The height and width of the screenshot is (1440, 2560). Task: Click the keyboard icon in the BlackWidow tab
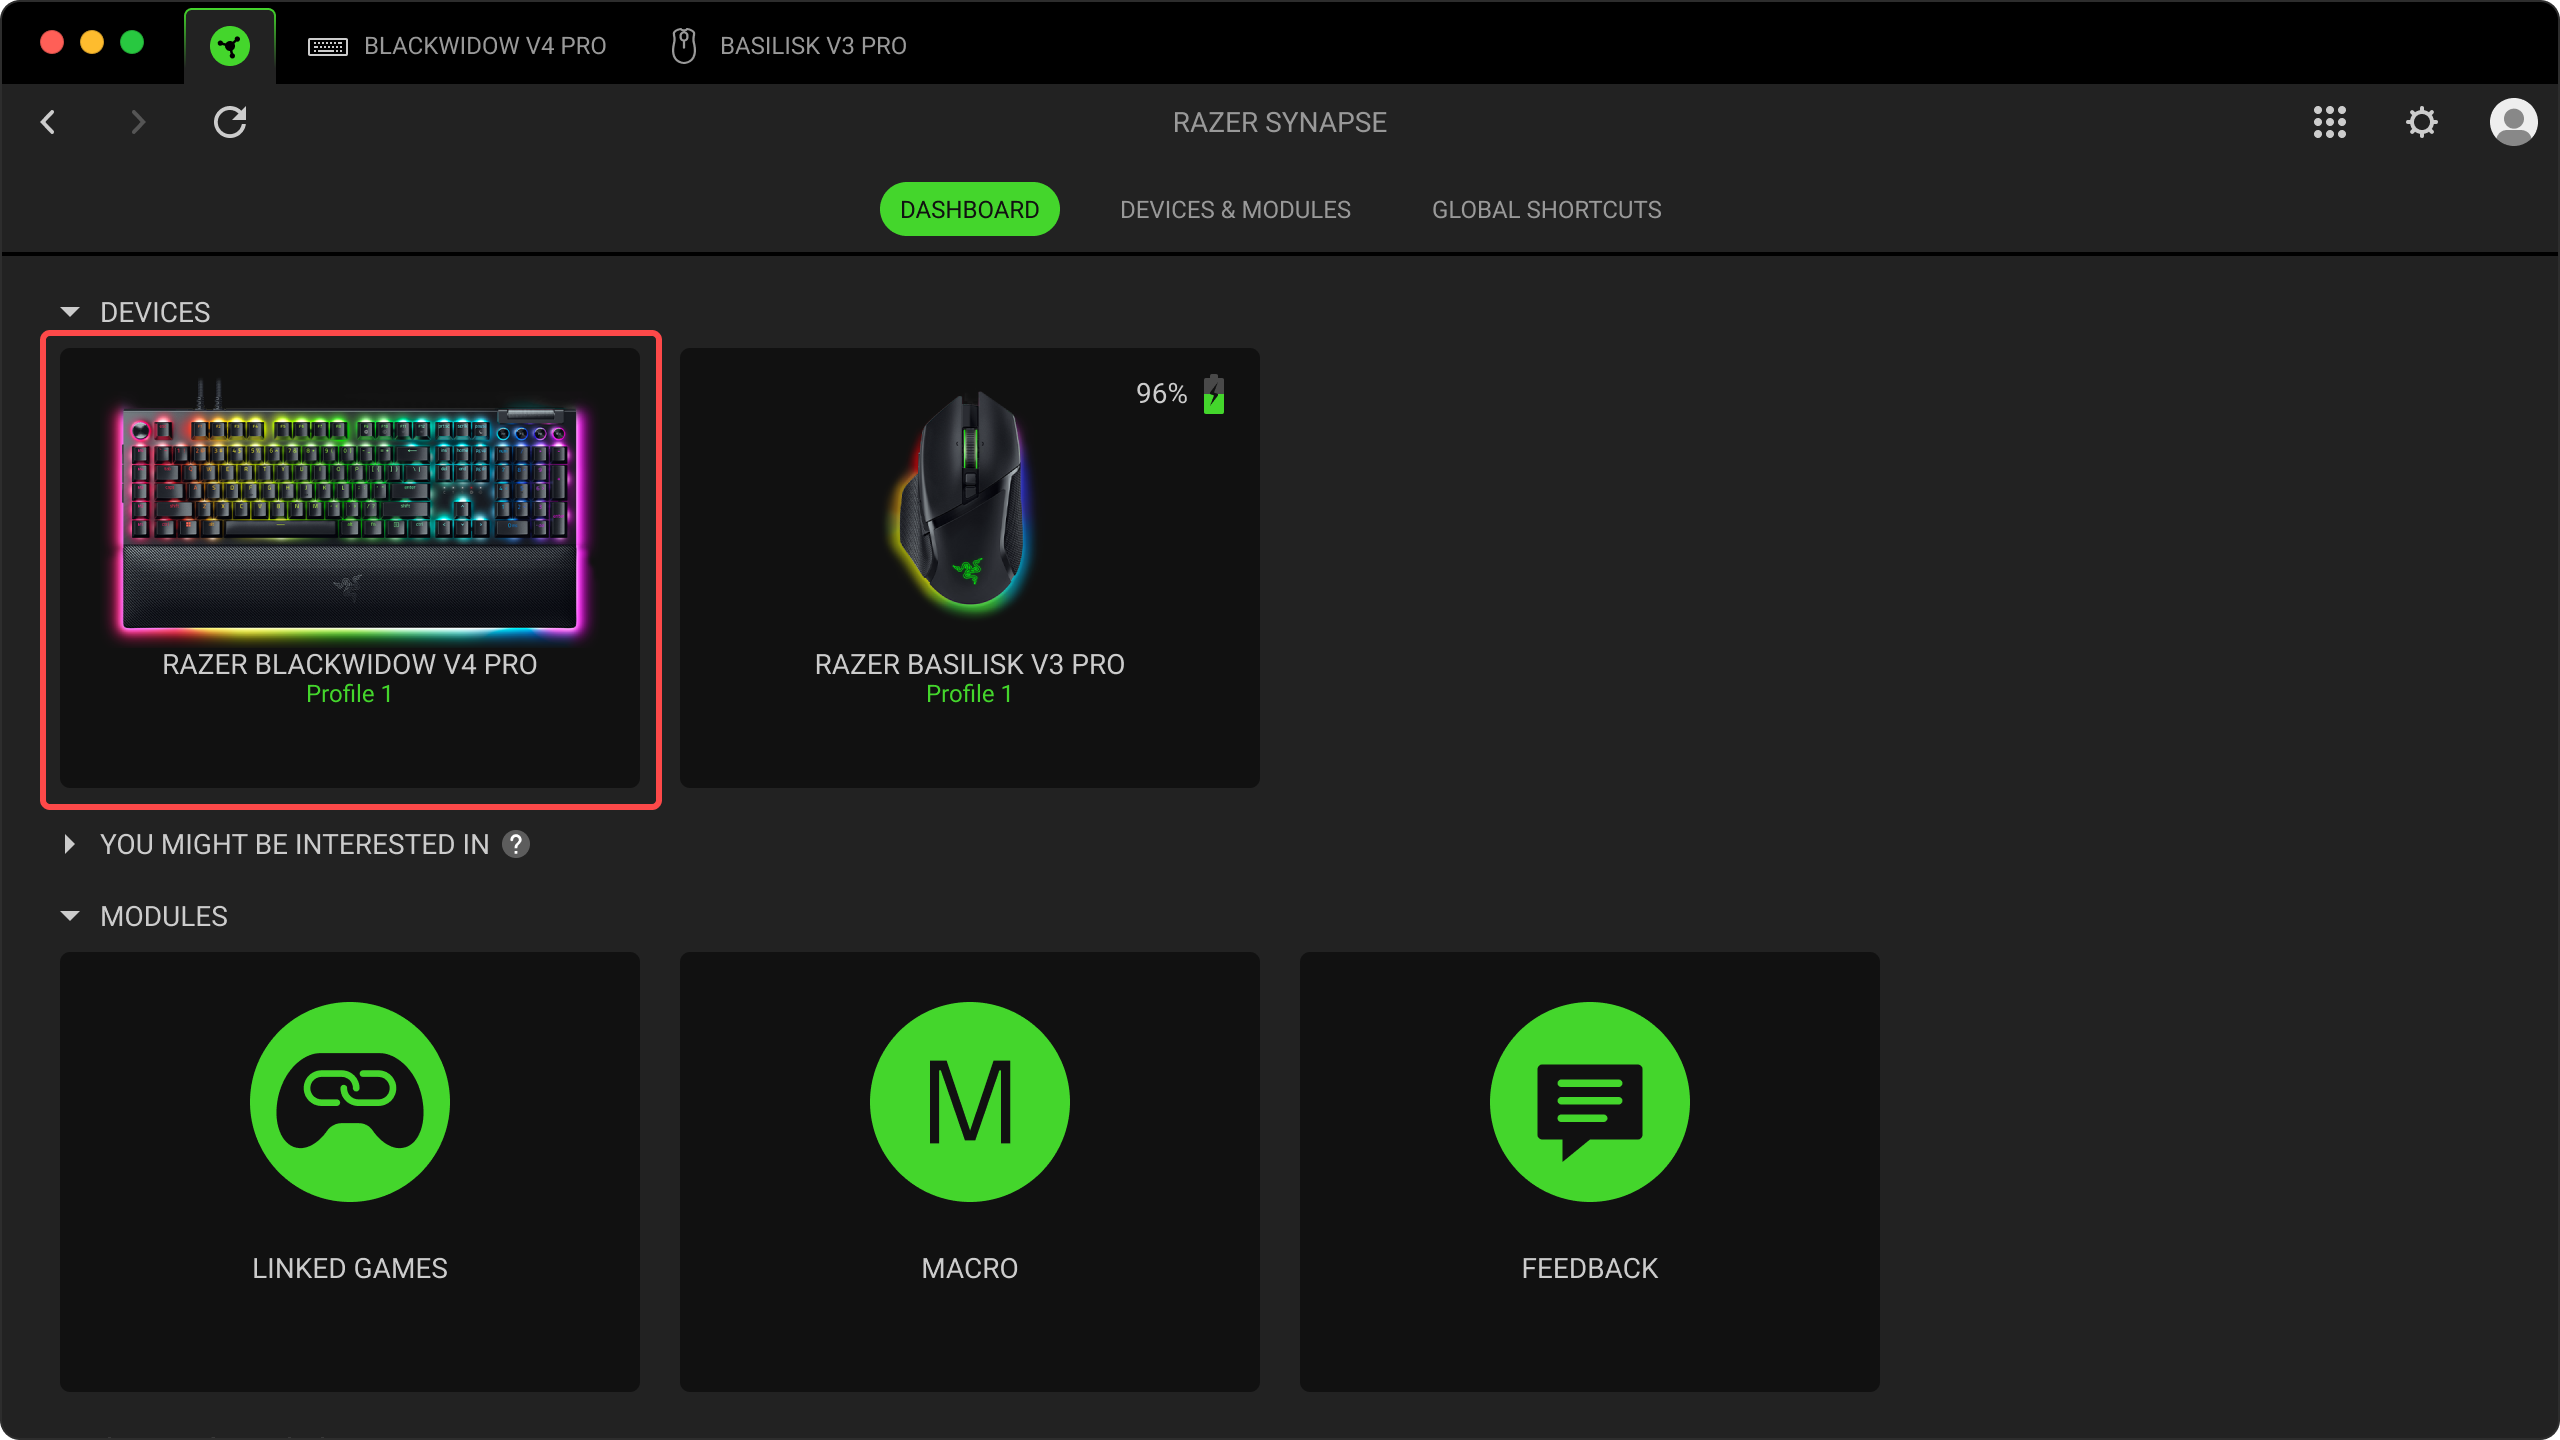pos(327,46)
